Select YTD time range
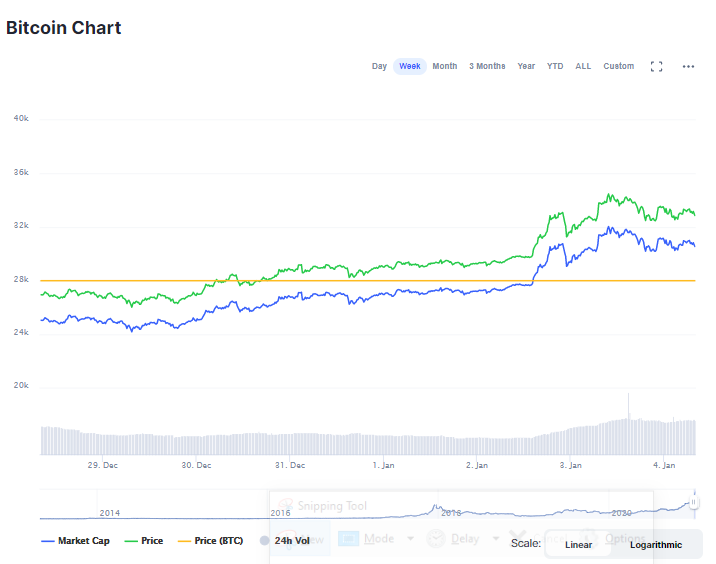716x564 pixels. pos(555,66)
